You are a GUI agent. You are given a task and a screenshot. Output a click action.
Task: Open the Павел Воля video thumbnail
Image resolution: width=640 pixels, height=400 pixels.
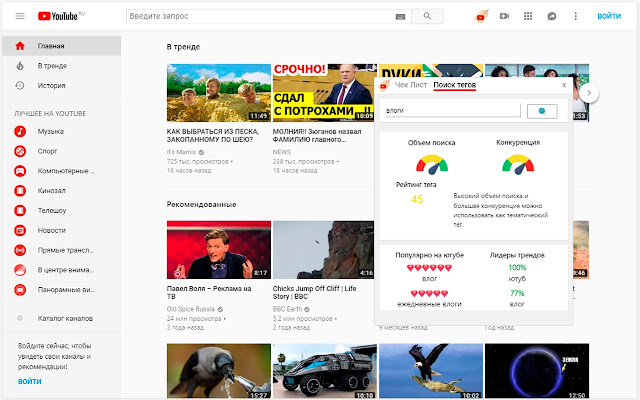219,250
